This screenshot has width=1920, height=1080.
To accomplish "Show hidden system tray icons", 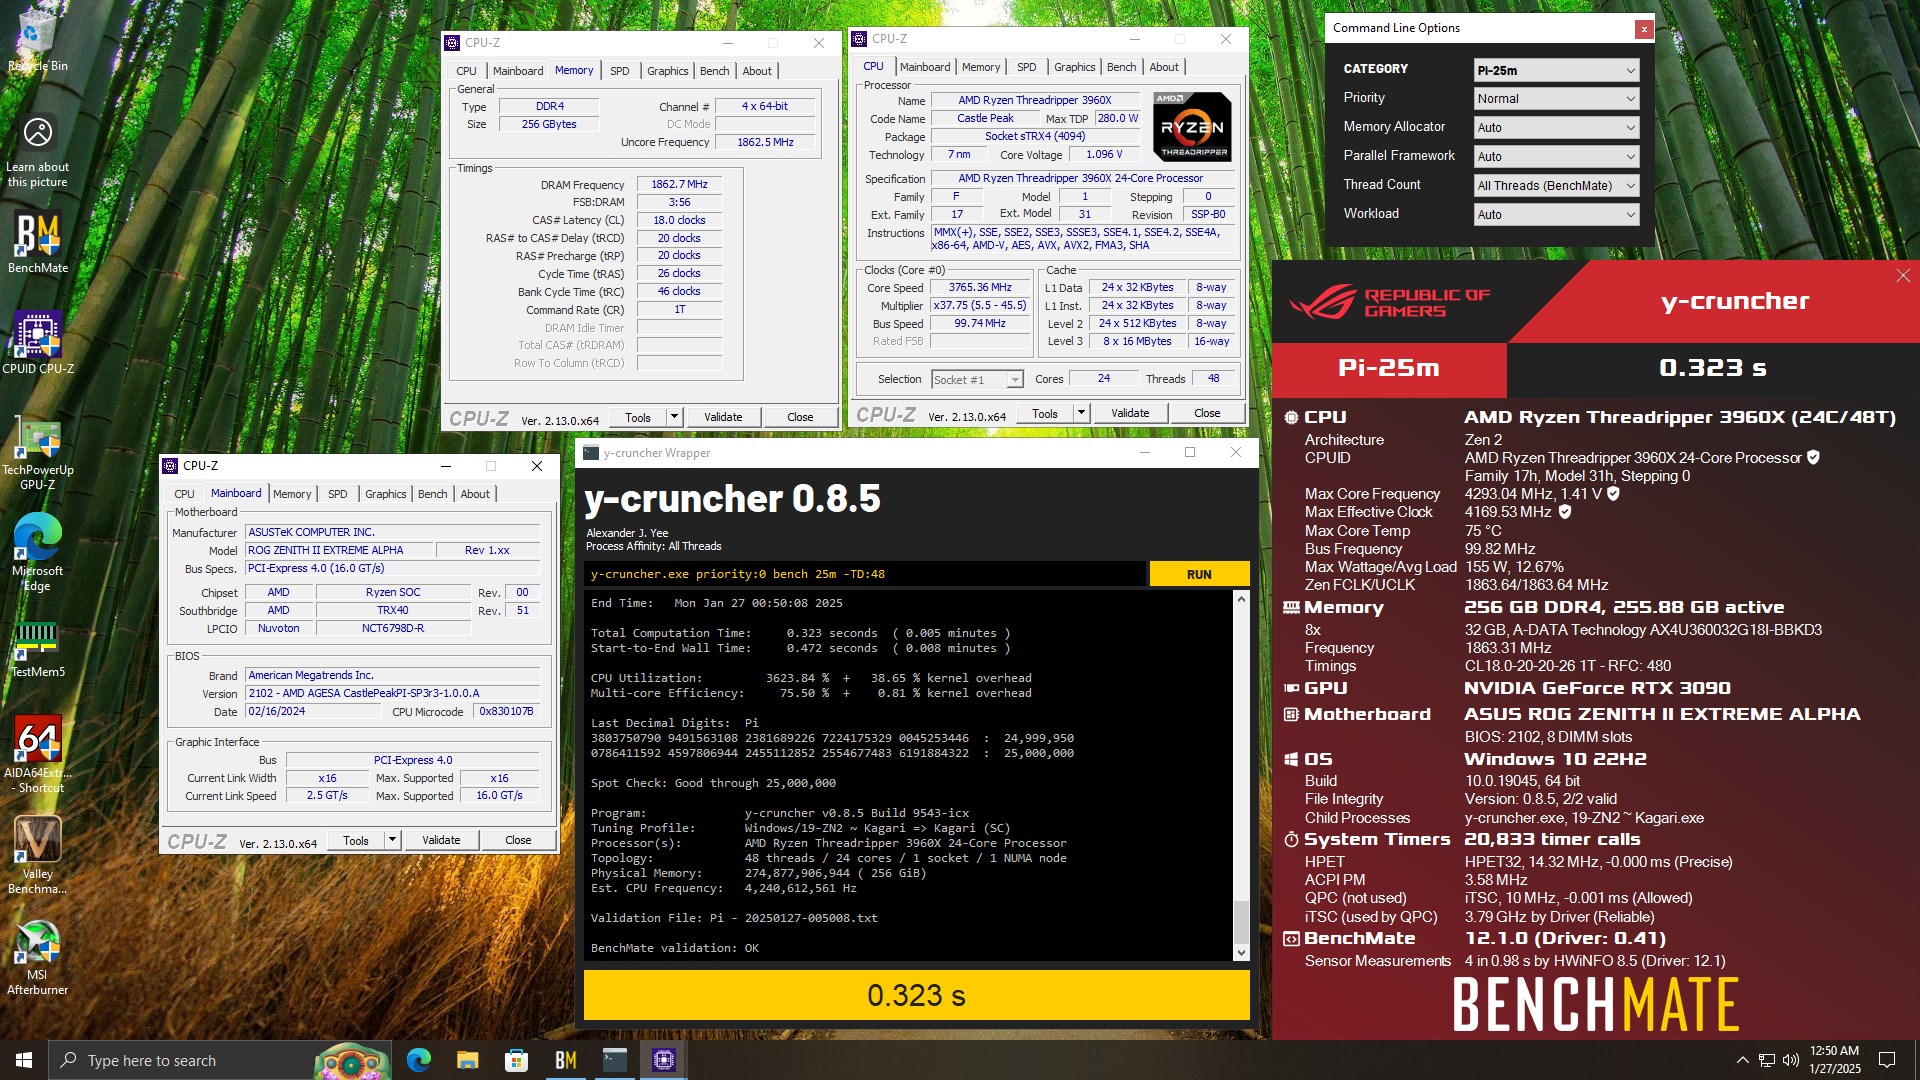I will pyautogui.click(x=1743, y=1060).
